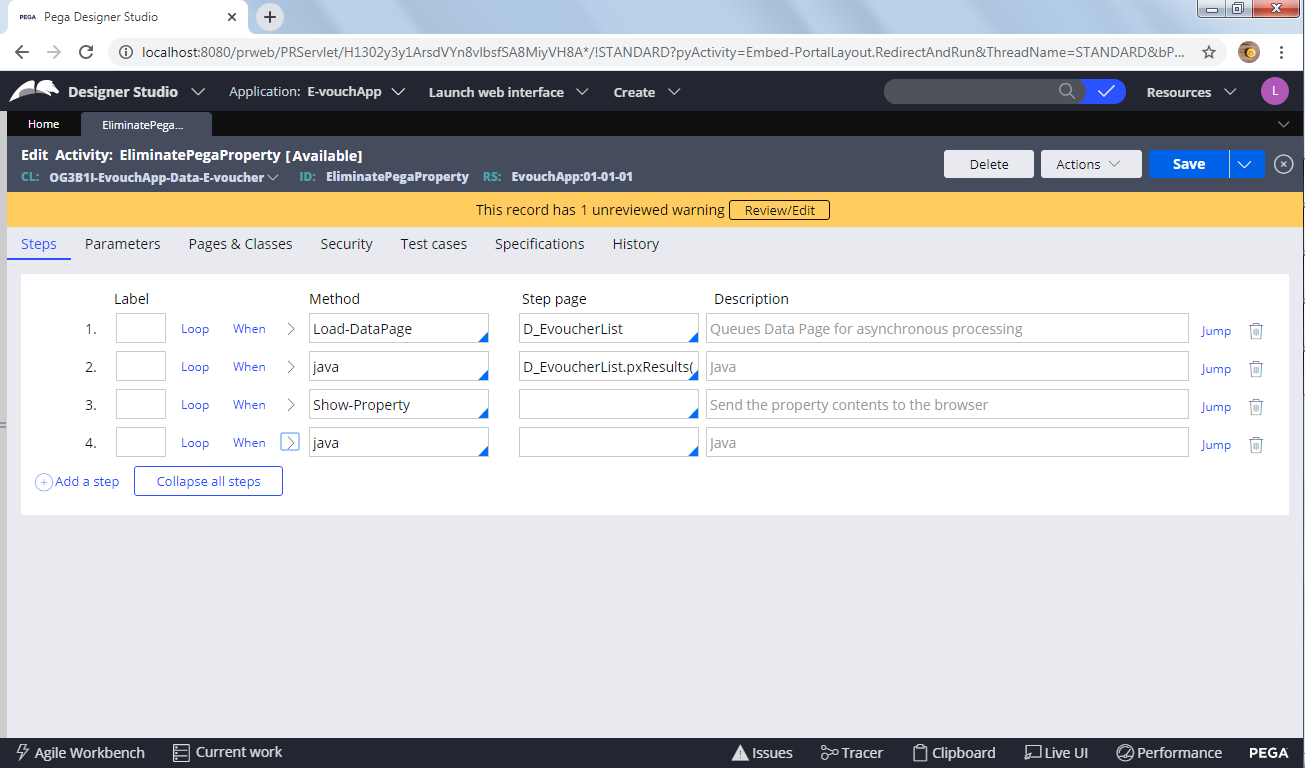Open the Tracer tool

click(850, 752)
